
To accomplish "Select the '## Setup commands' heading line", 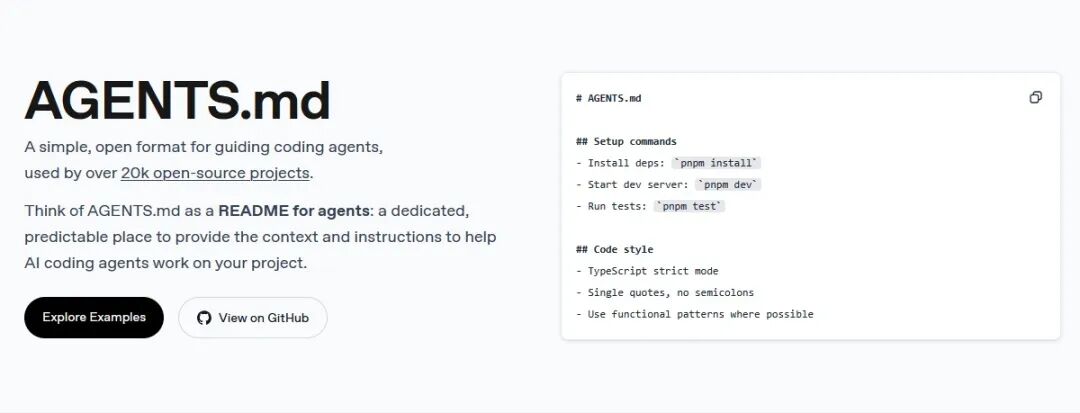I will point(626,142).
